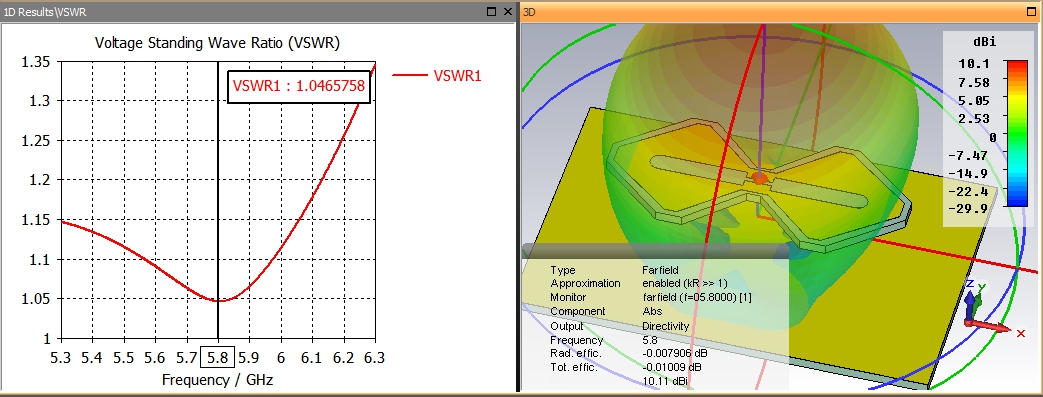Click the Frequency / GHz axis label
Screen dimensions: 1043x397
coord(218,380)
